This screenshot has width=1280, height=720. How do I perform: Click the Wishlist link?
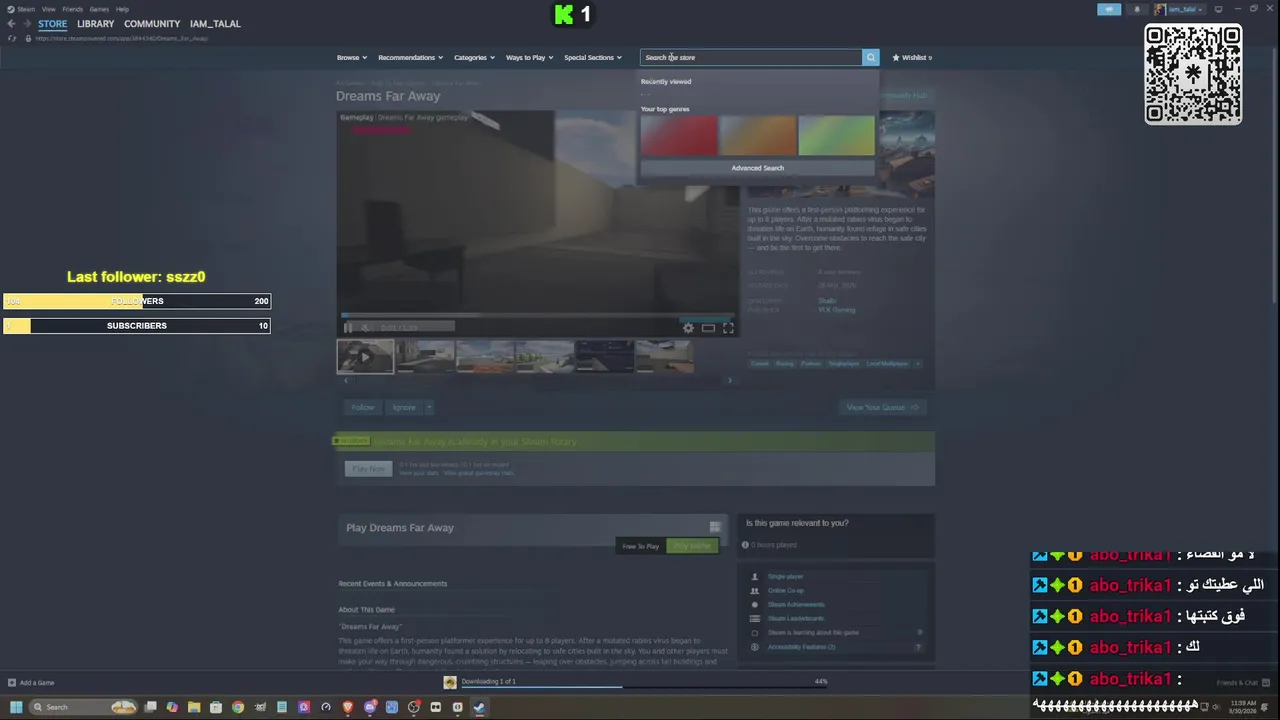pos(912,57)
